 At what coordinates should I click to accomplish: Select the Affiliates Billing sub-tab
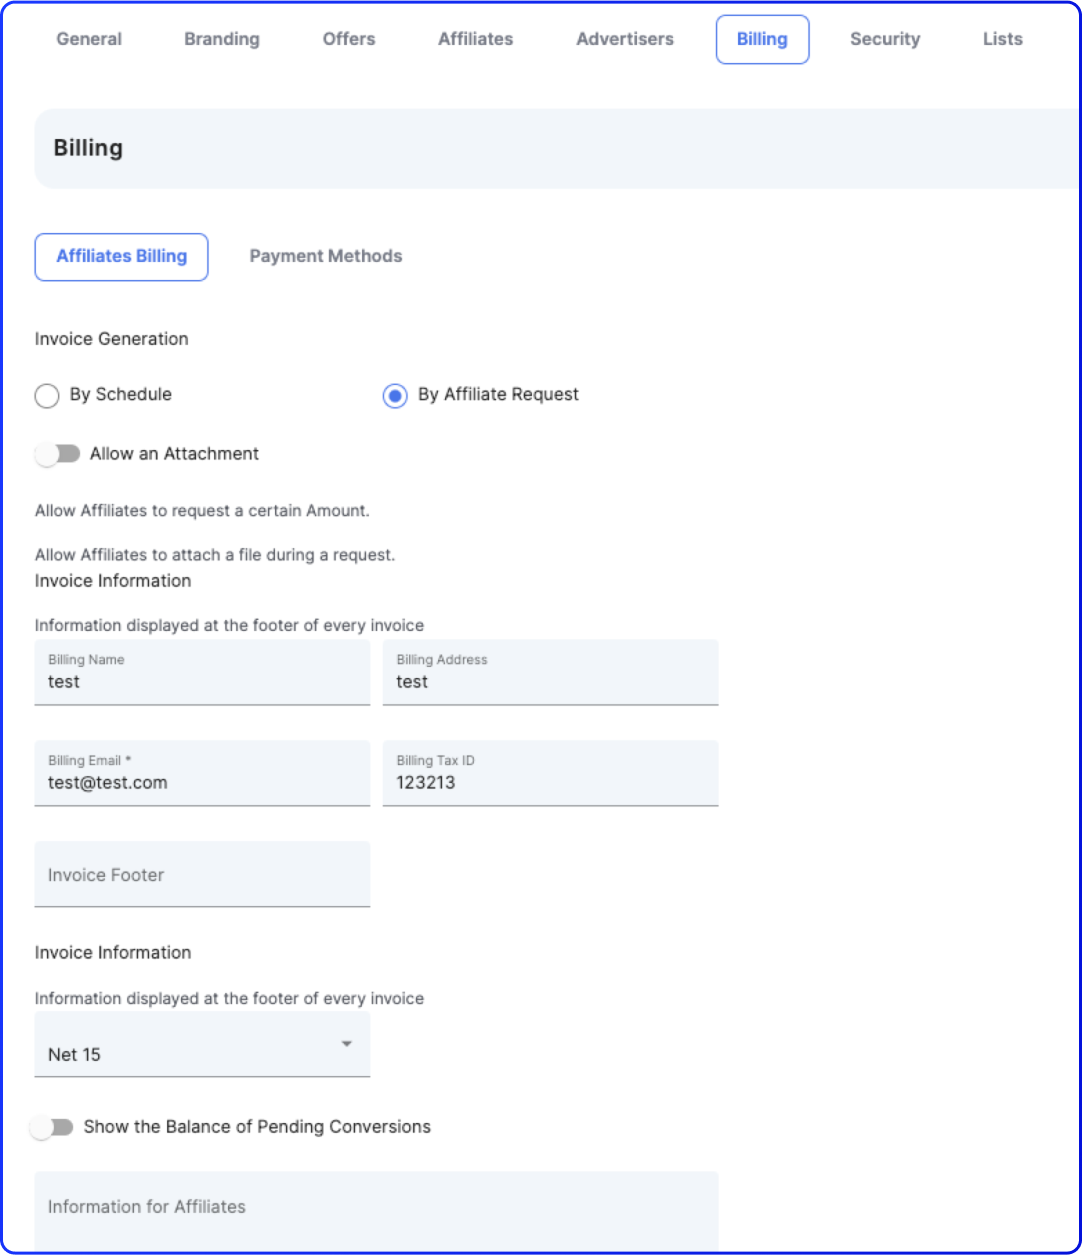121,256
